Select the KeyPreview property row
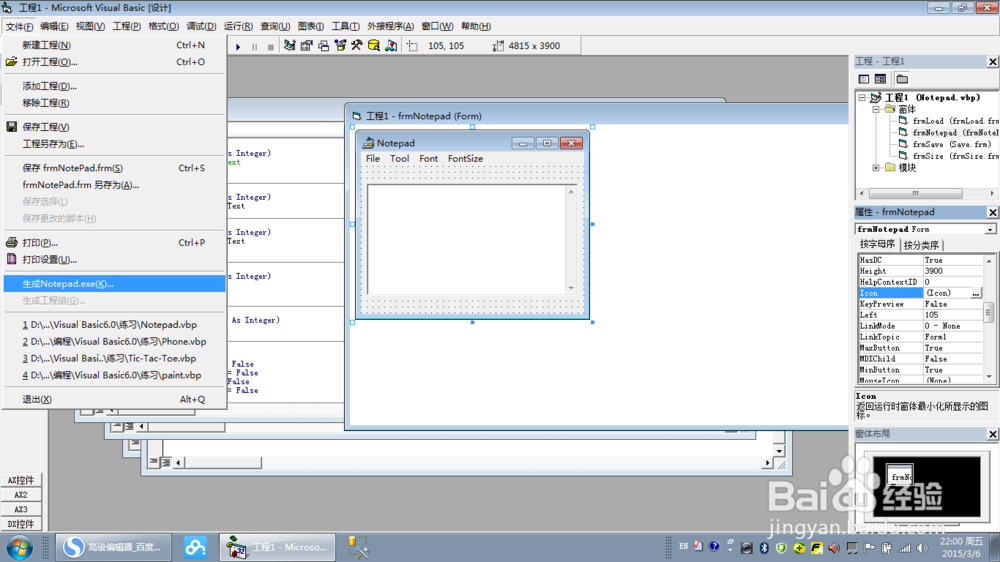The height and width of the screenshot is (562, 1000). [x=920, y=304]
